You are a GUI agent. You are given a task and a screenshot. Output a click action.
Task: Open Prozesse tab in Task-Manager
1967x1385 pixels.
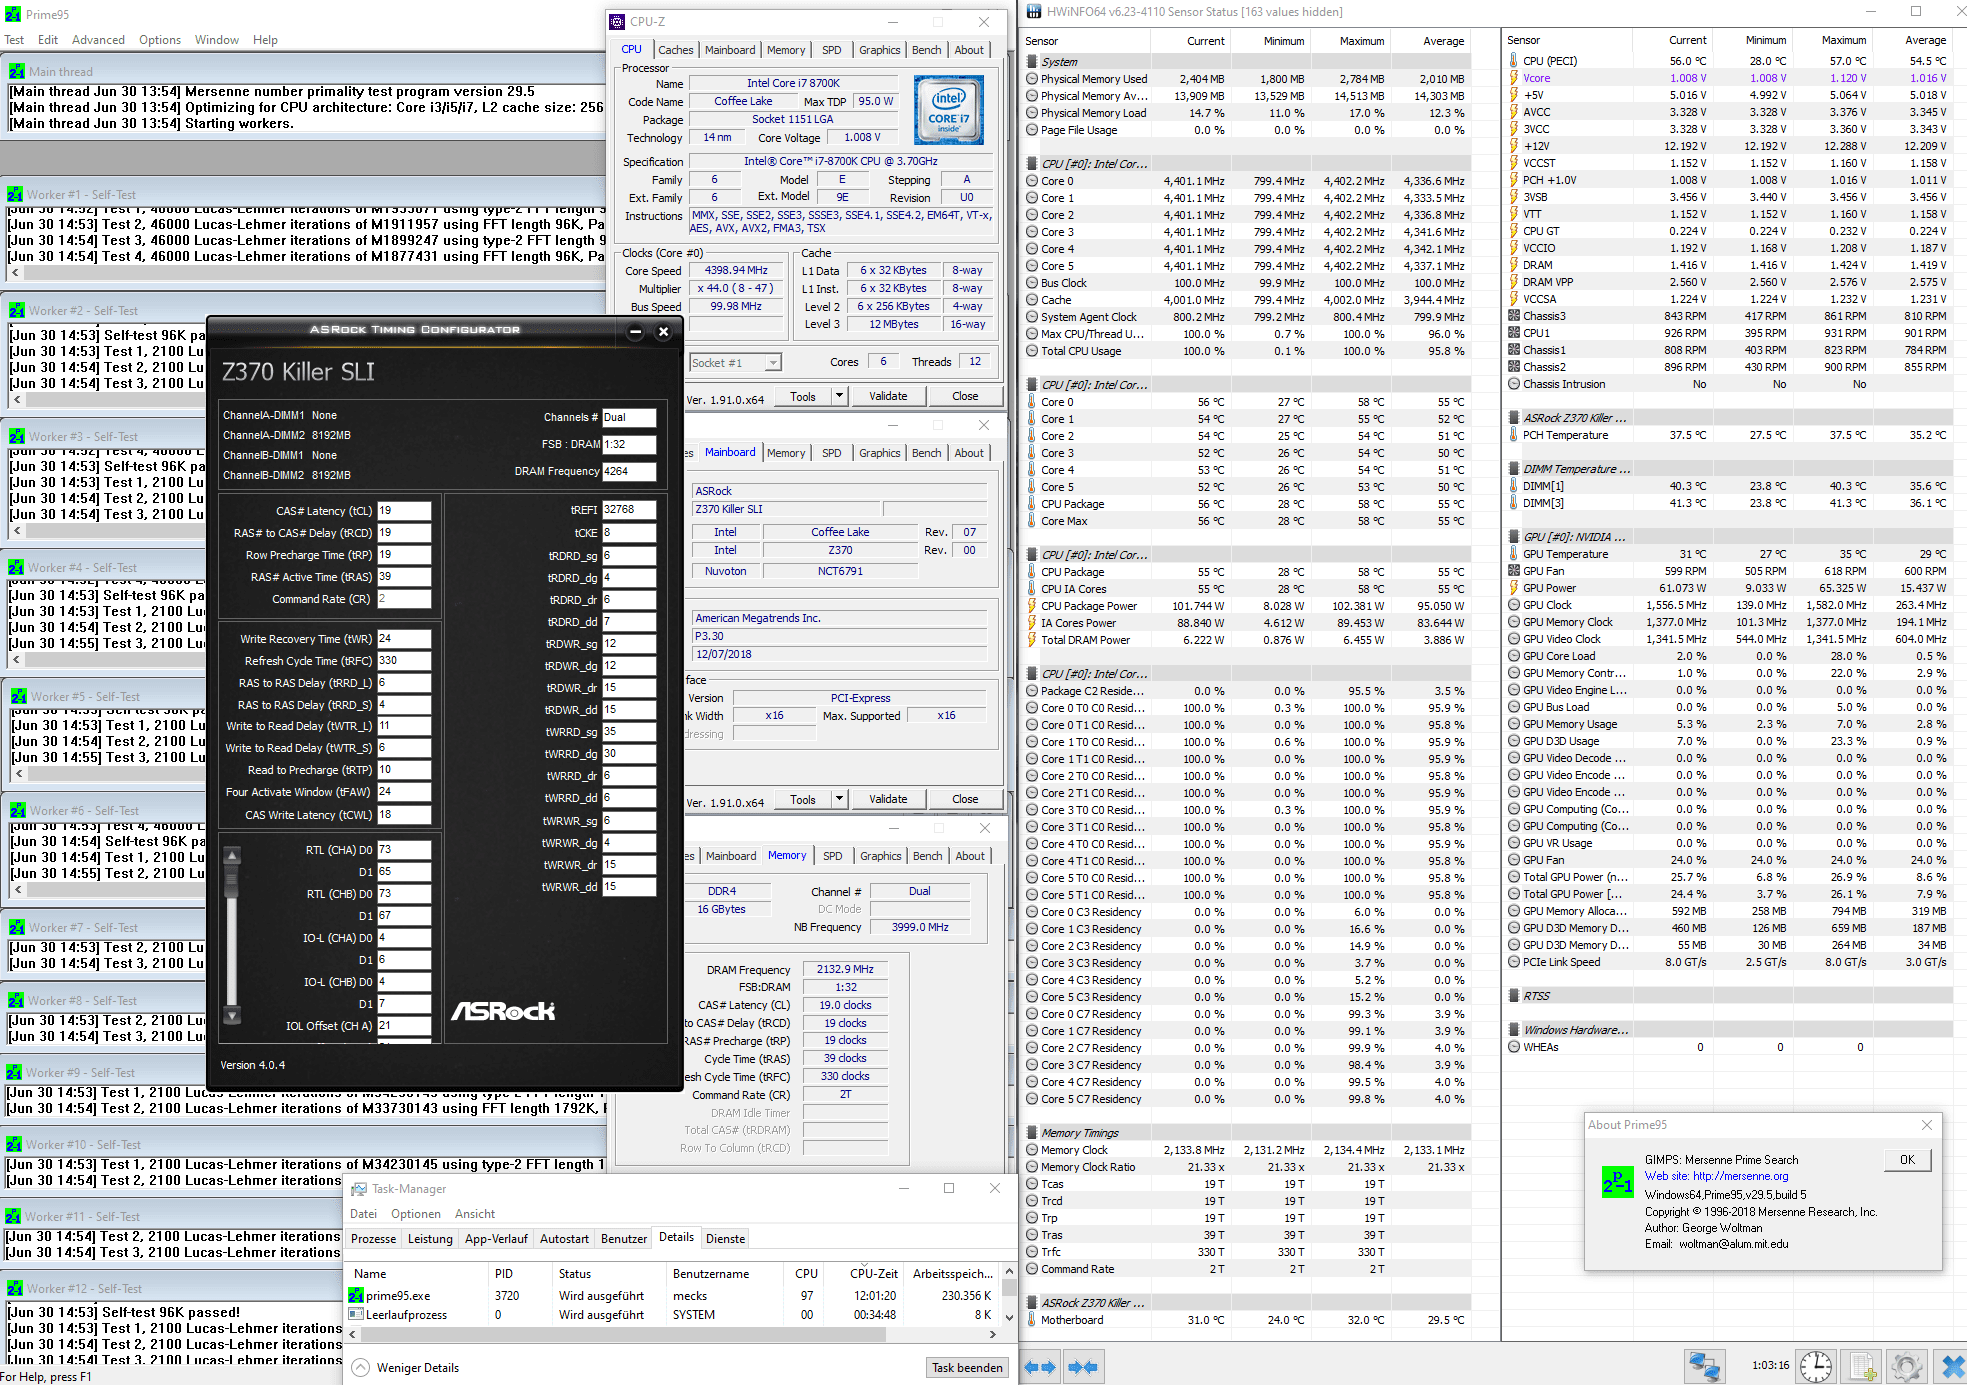pyautogui.click(x=374, y=1239)
